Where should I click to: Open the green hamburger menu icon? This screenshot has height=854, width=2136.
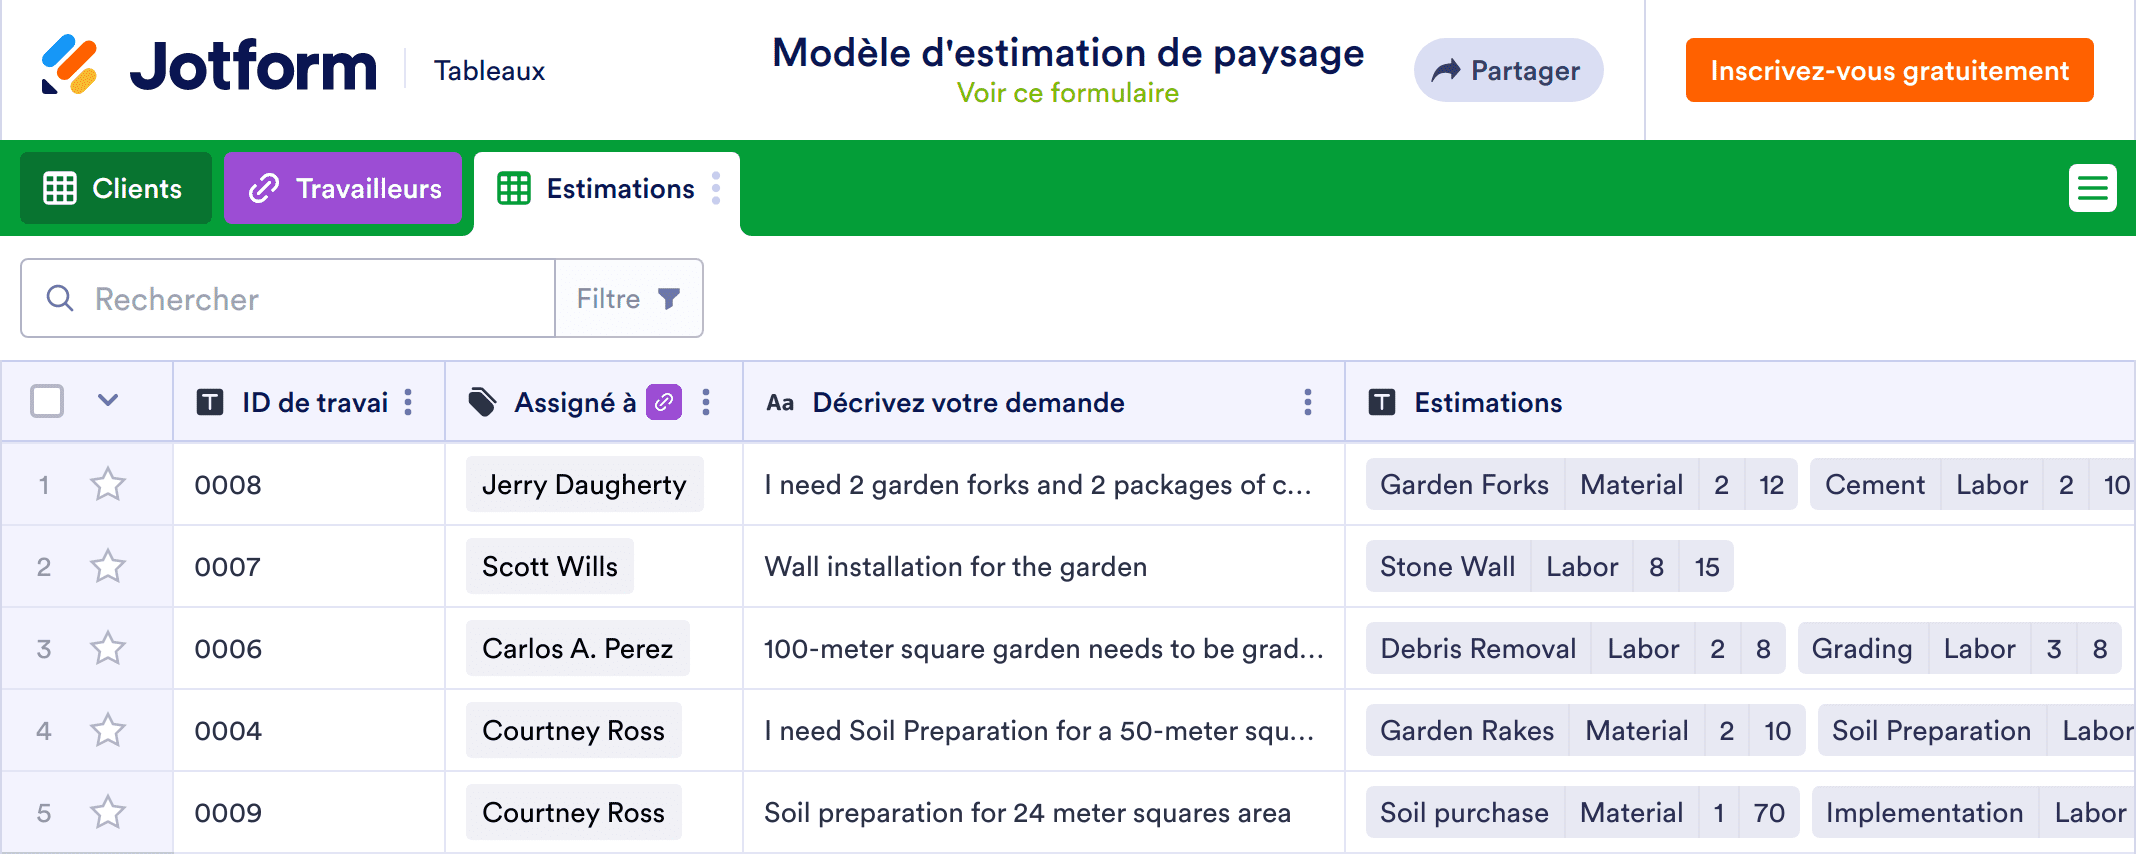point(2092,188)
